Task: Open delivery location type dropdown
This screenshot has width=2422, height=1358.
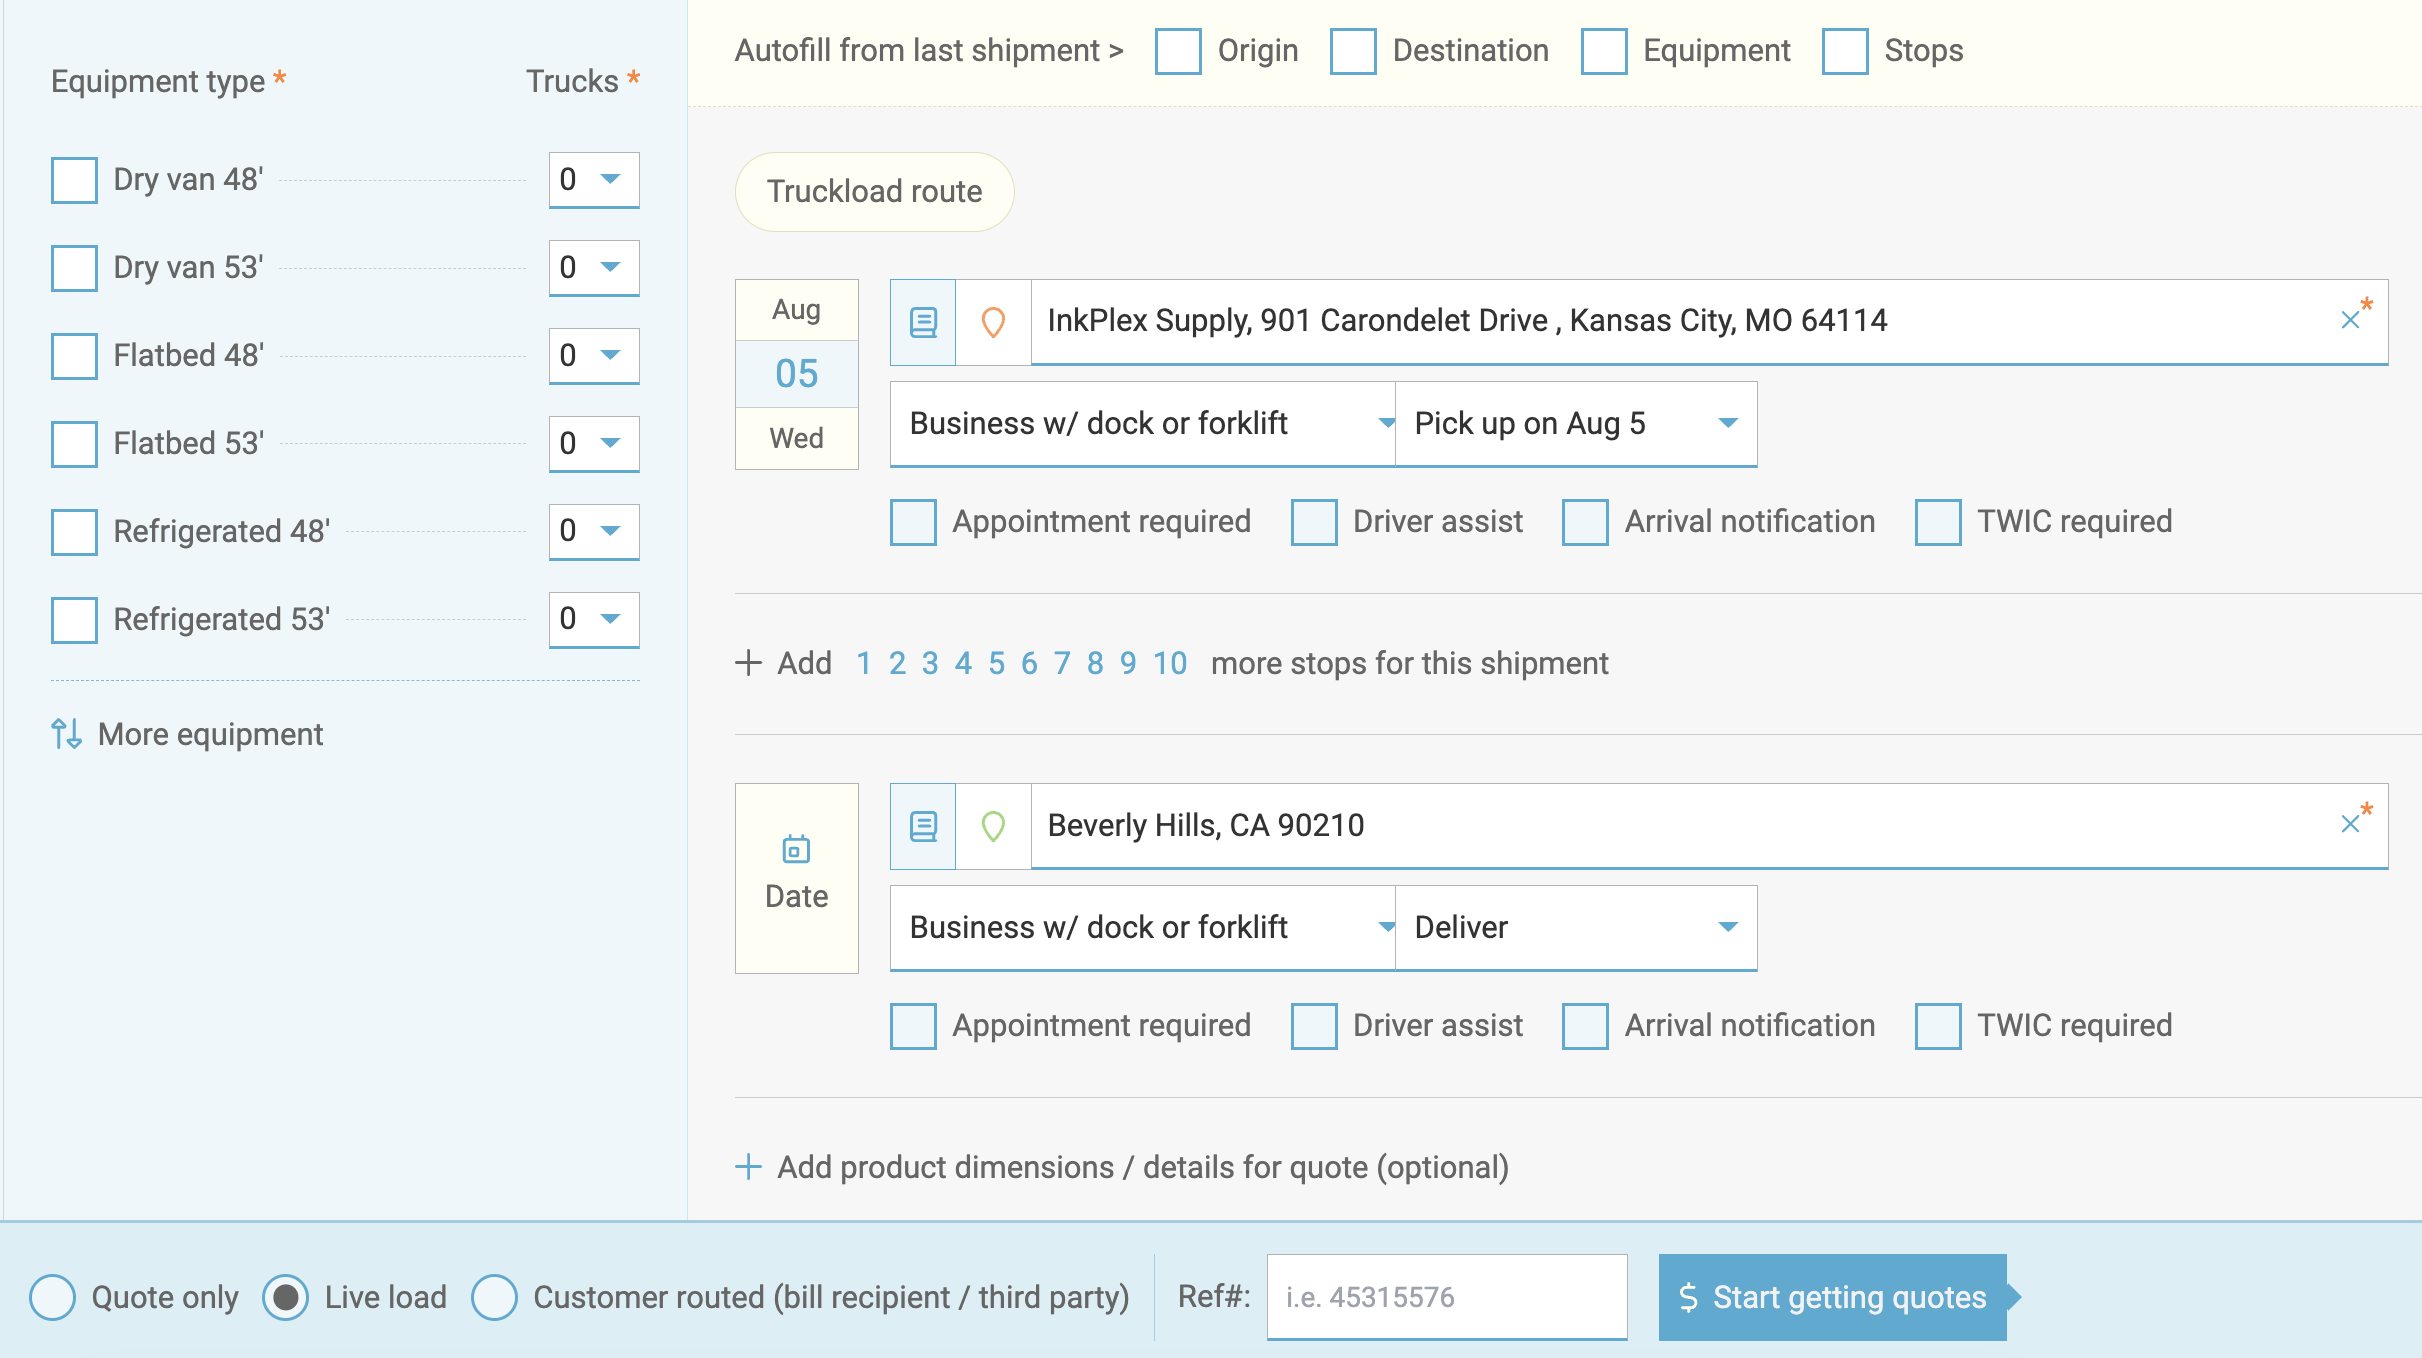Action: (1143, 928)
